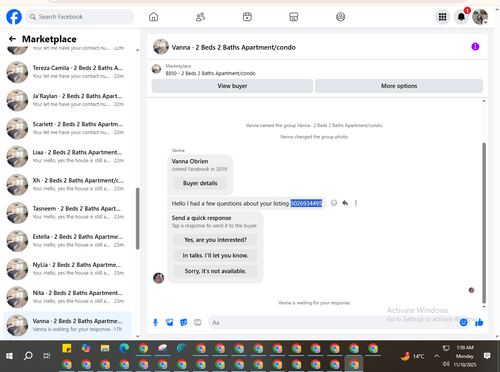
Task: React to Vanna's message with emoji icon
Action: [334, 203]
